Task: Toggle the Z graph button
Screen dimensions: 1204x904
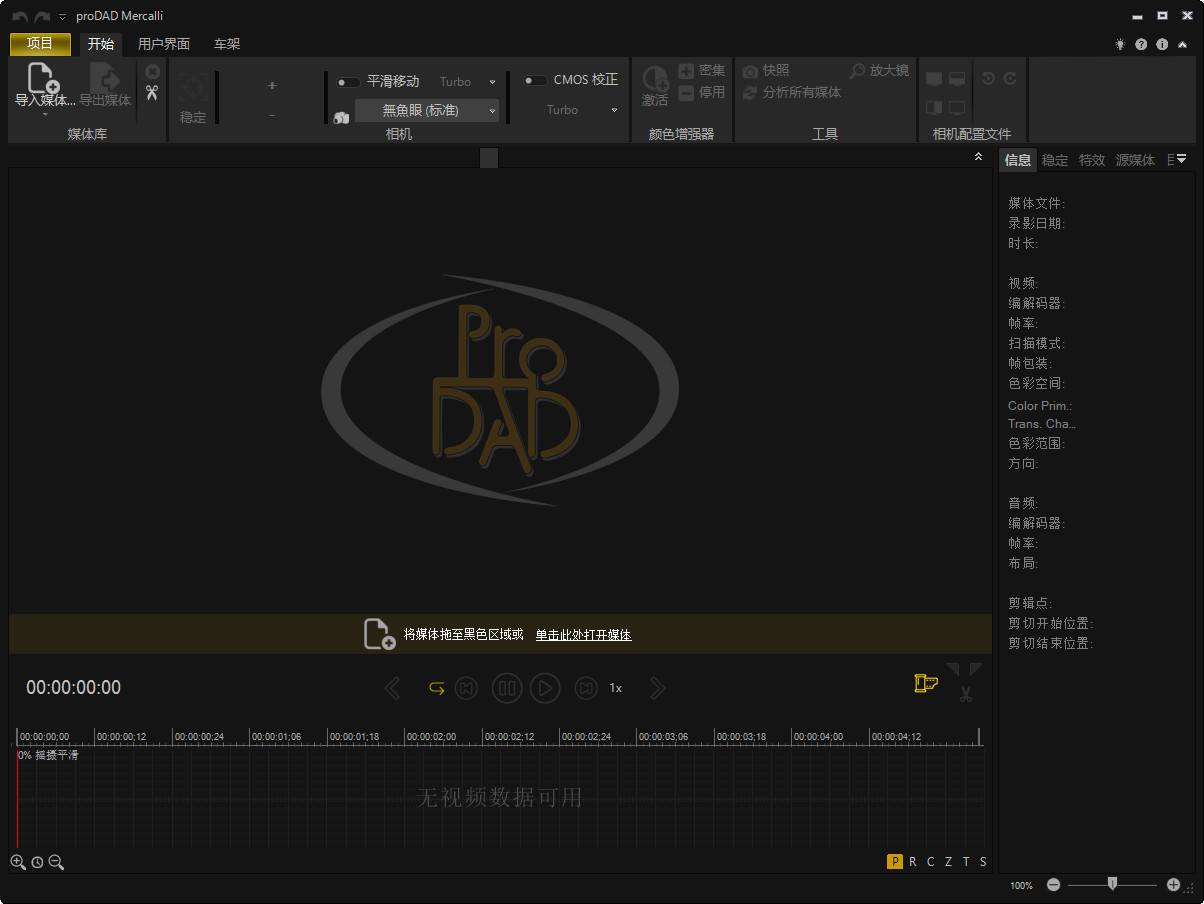Action: 948,862
